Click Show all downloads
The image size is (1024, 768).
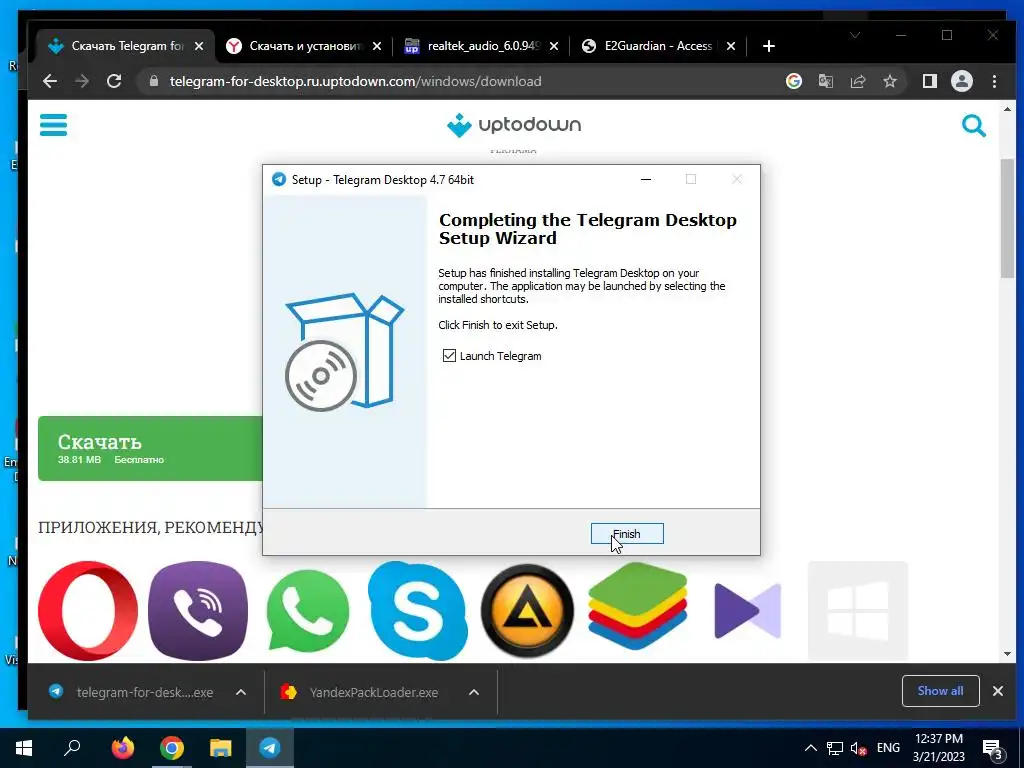(x=940, y=690)
